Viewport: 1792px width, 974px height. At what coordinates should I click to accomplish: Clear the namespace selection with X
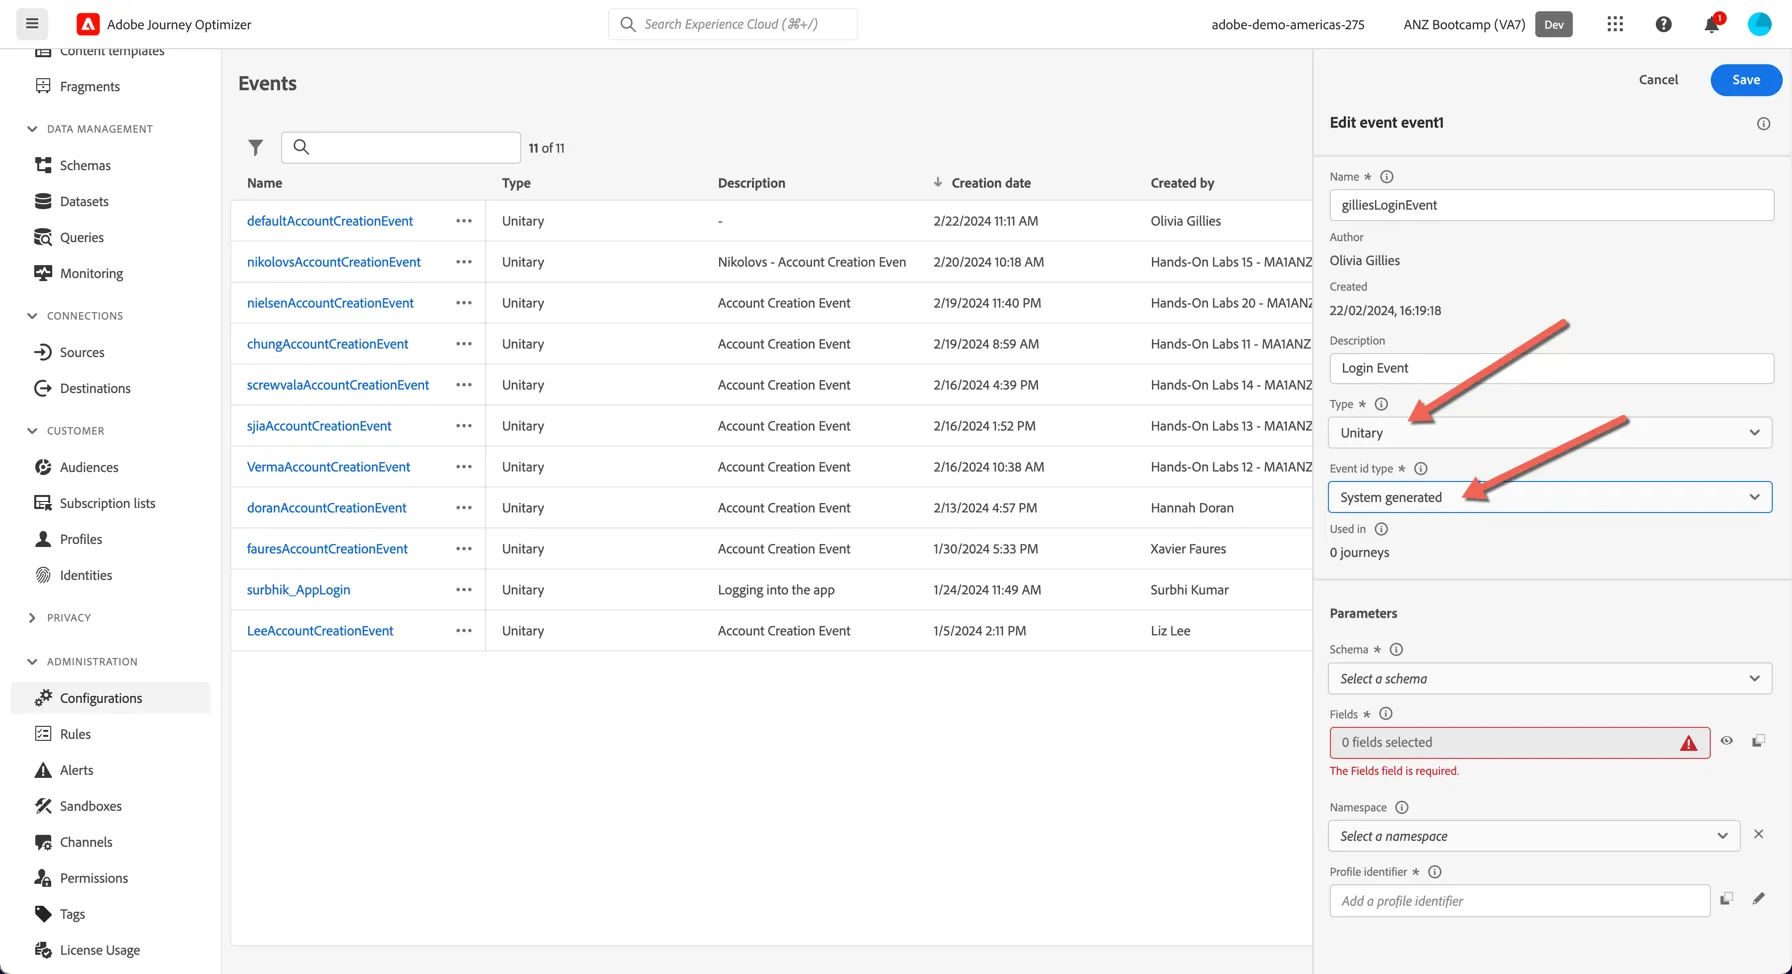(1758, 834)
